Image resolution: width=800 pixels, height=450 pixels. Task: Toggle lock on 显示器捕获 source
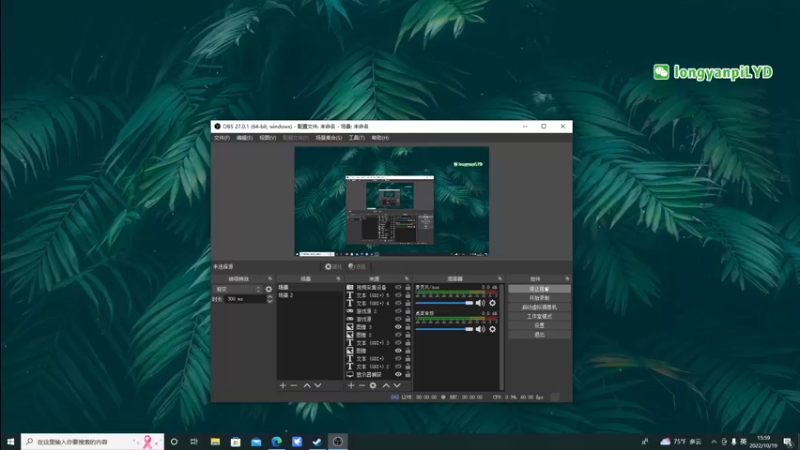click(408, 374)
